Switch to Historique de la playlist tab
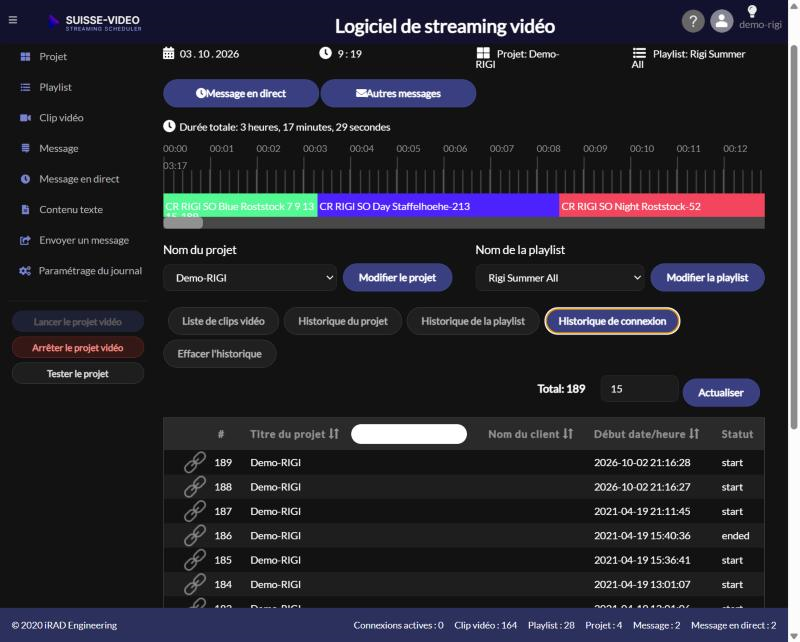The height and width of the screenshot is (642, 800). coord(473,321)
